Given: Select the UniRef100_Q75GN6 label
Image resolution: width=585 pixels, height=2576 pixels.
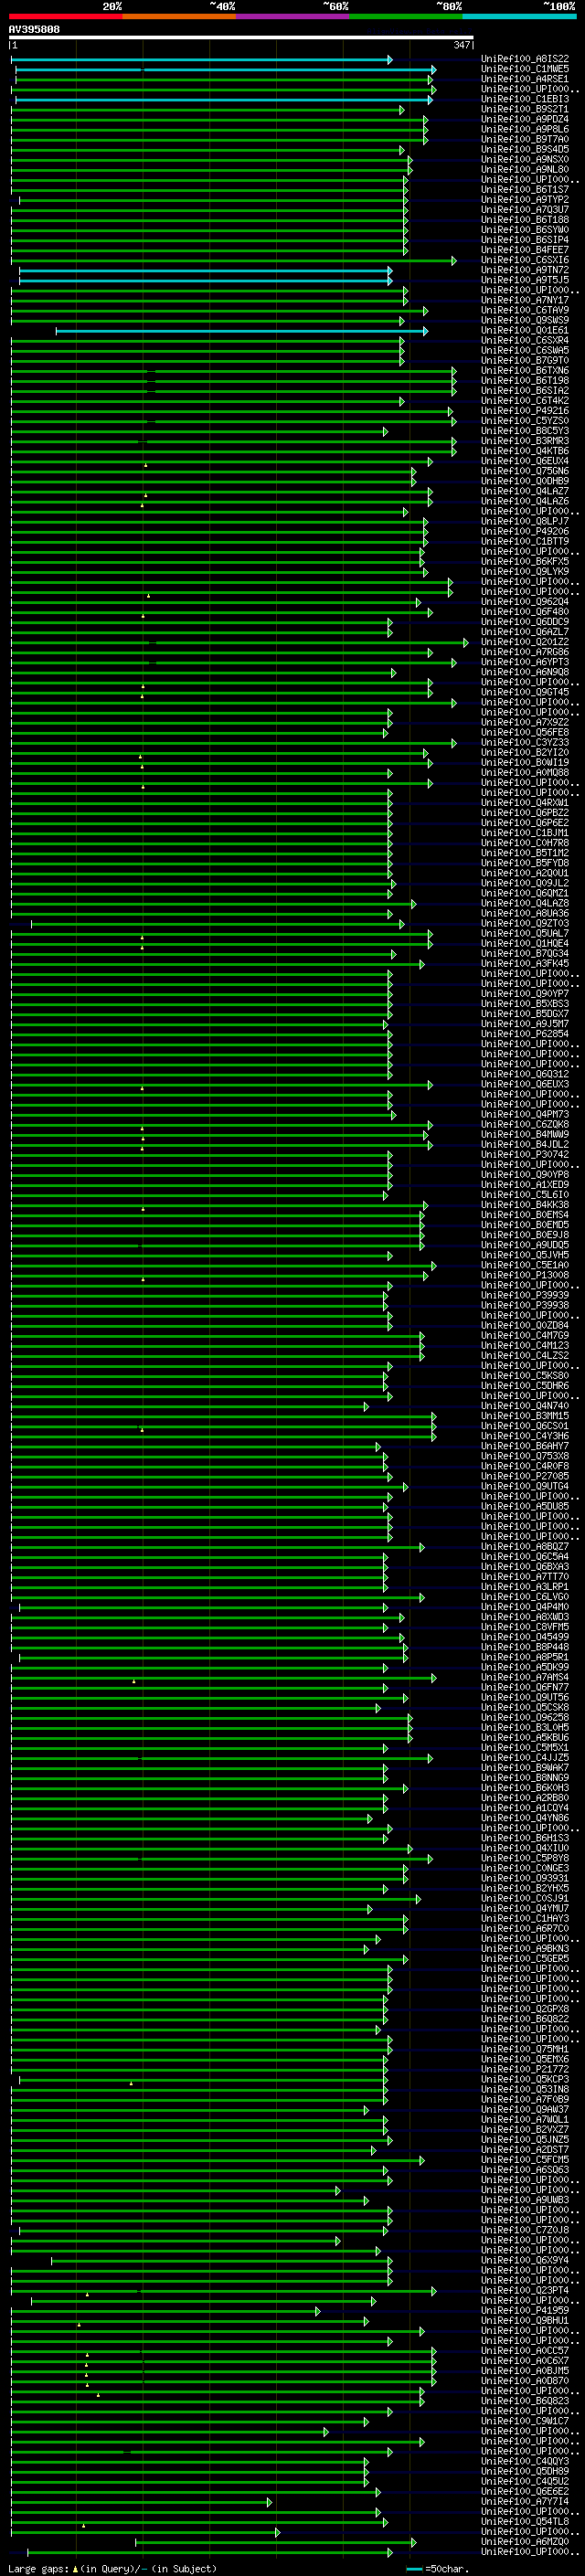Looking at the screenshot, I should pyautogui.click(x=525, y=471).
